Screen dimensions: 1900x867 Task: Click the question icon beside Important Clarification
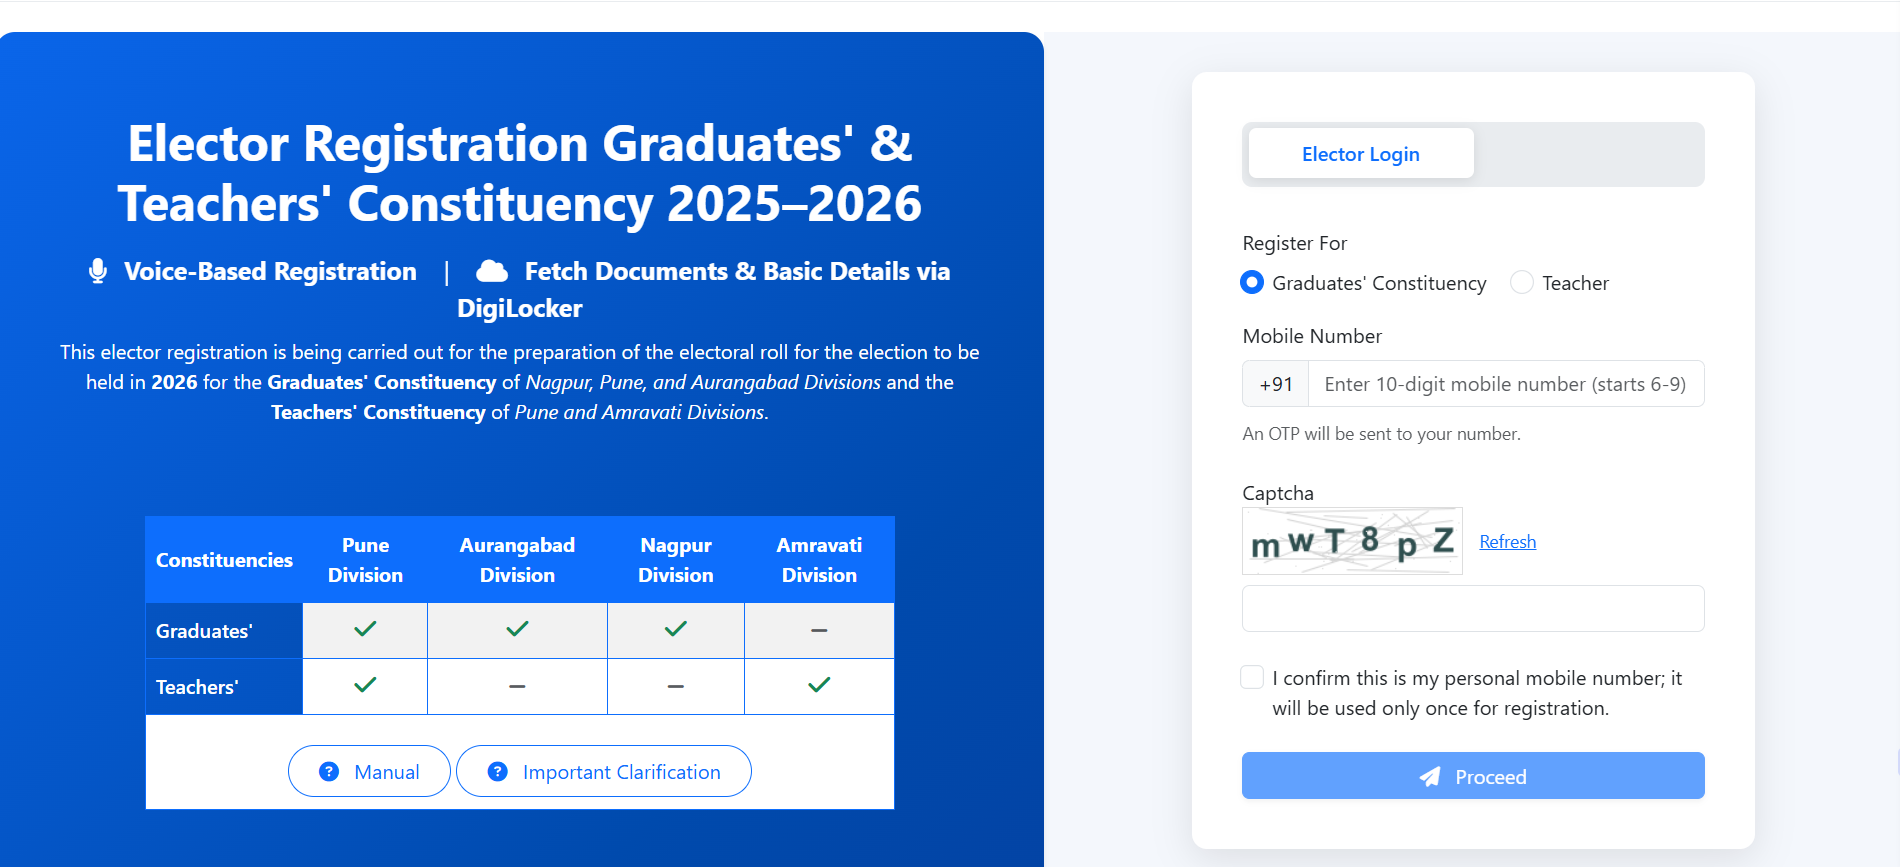(497, 772)
